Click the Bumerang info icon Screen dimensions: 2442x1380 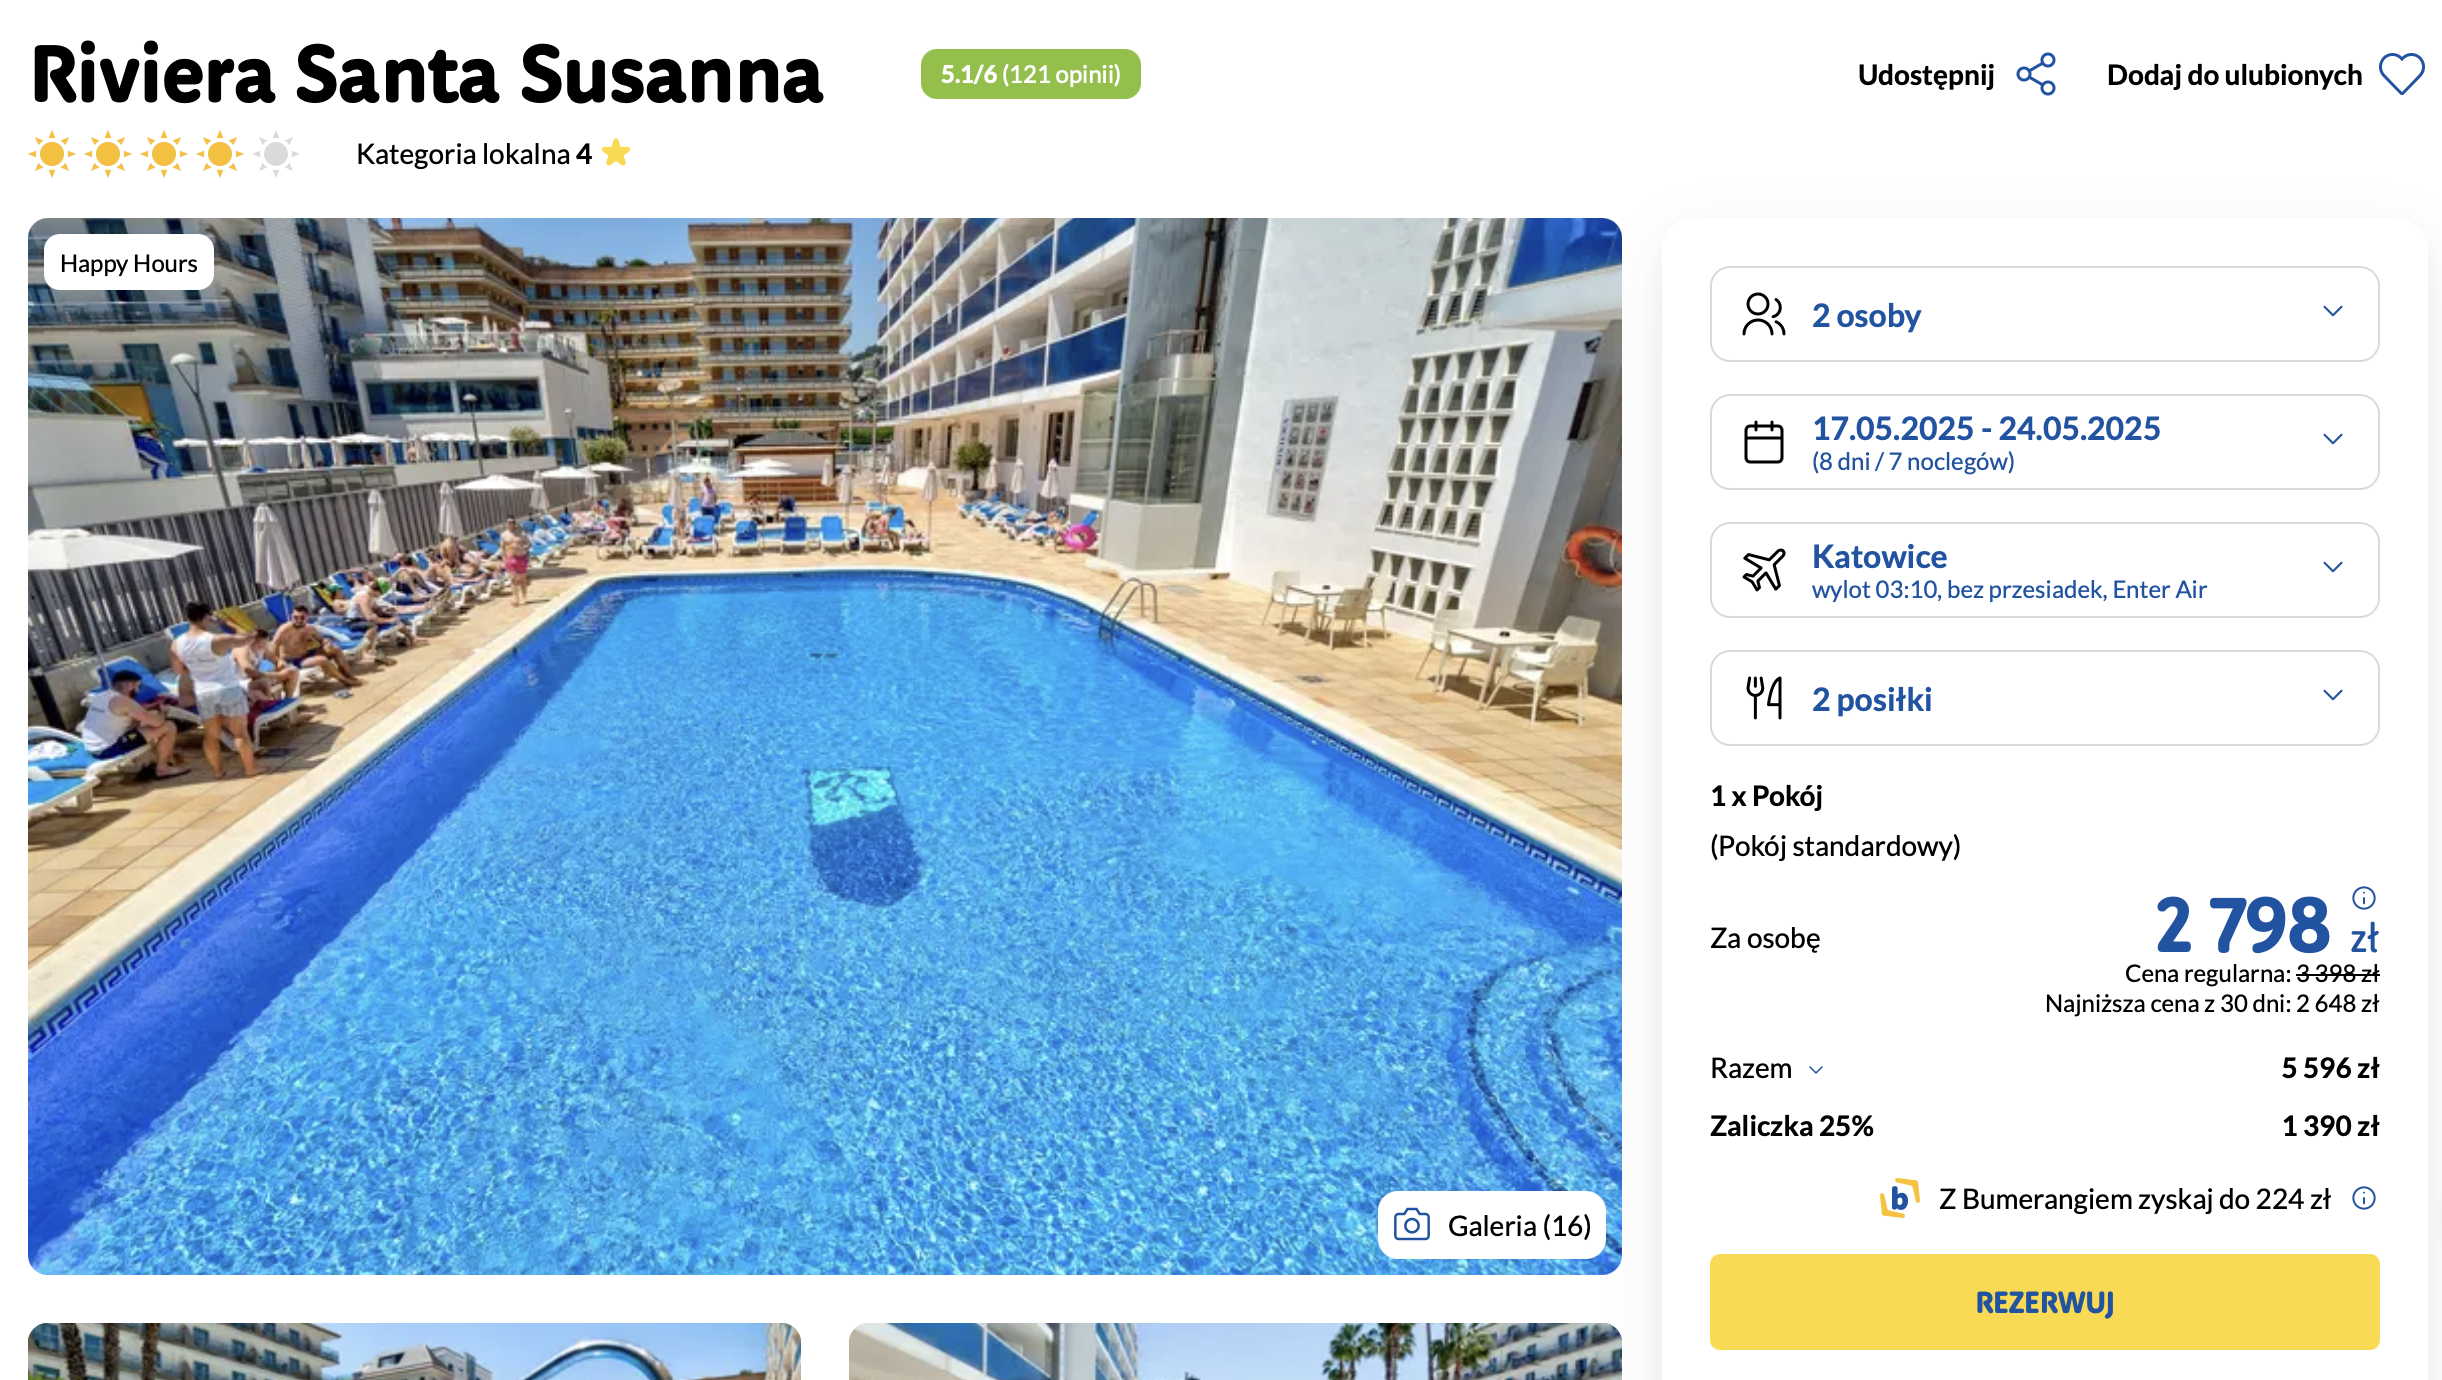tap(2364, 1198)
